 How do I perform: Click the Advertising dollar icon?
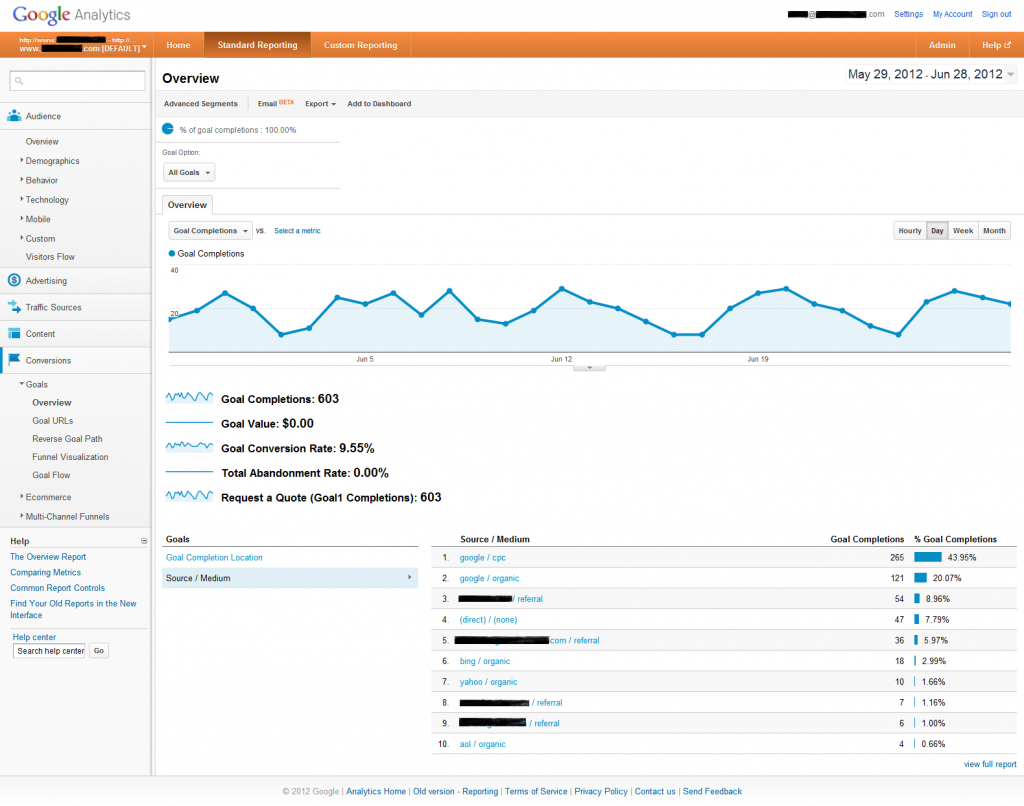14,280
